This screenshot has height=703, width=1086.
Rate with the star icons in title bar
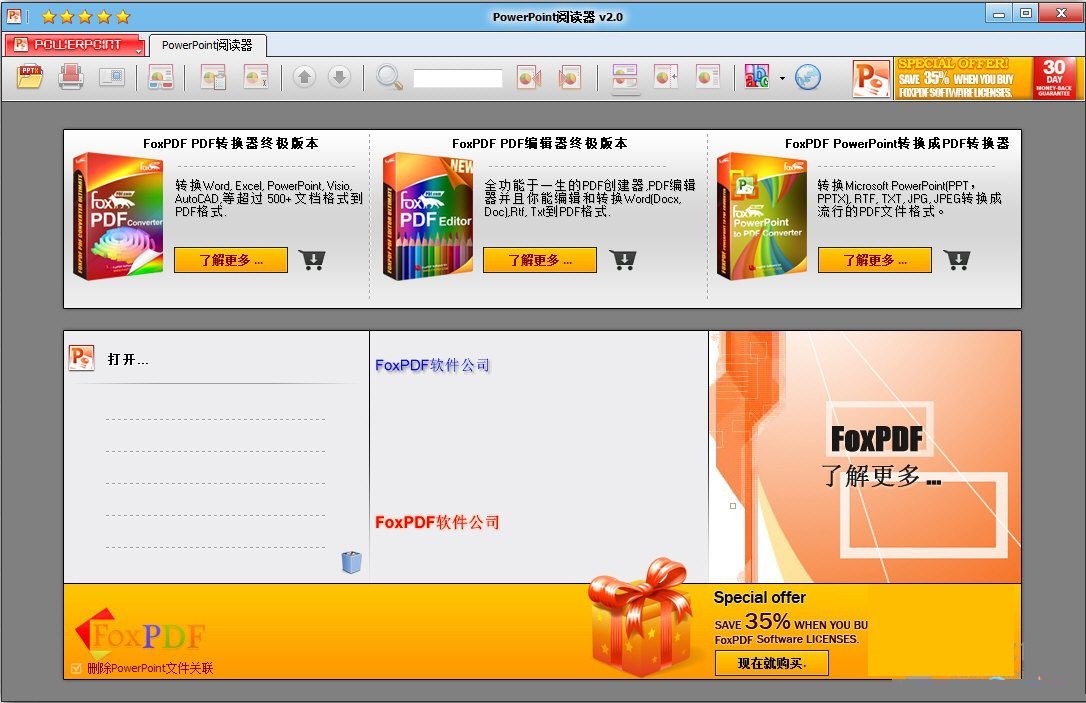point(85,16)
